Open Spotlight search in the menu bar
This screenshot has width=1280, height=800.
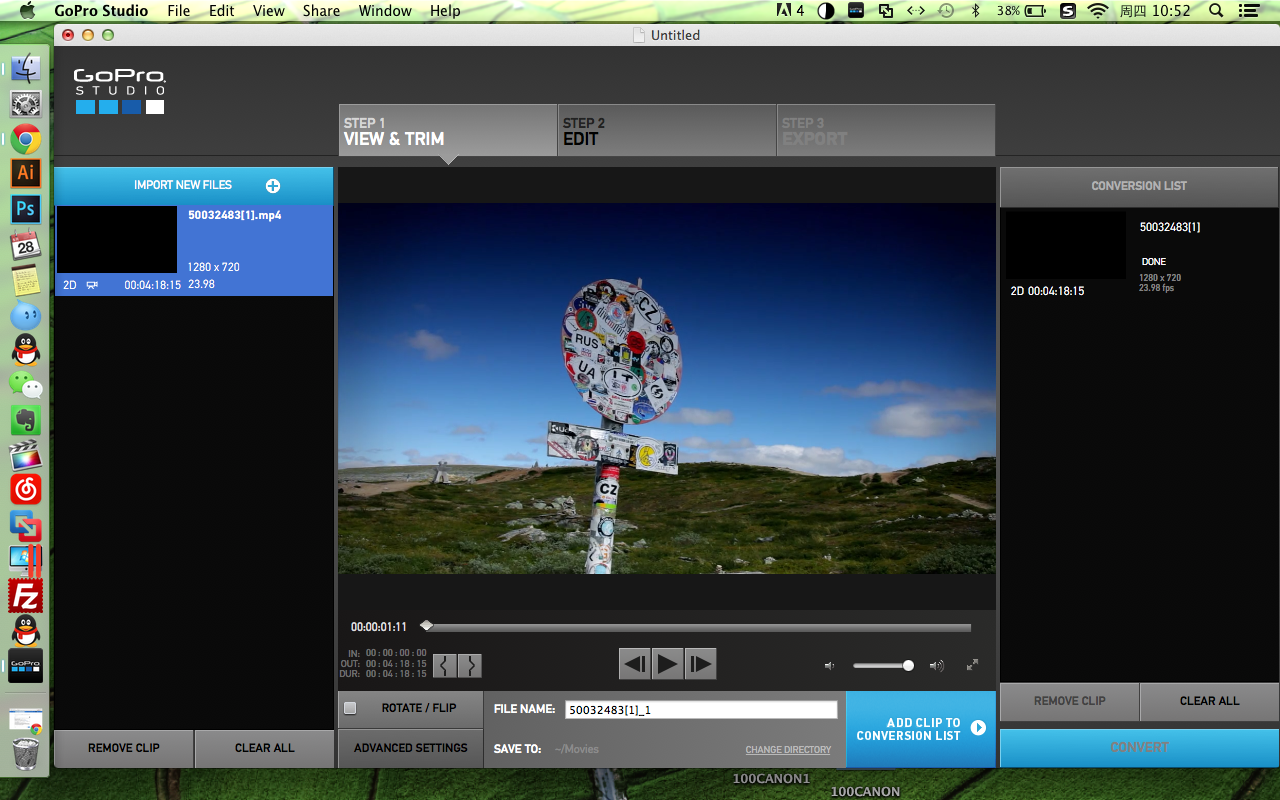(x=1216, y=11)
